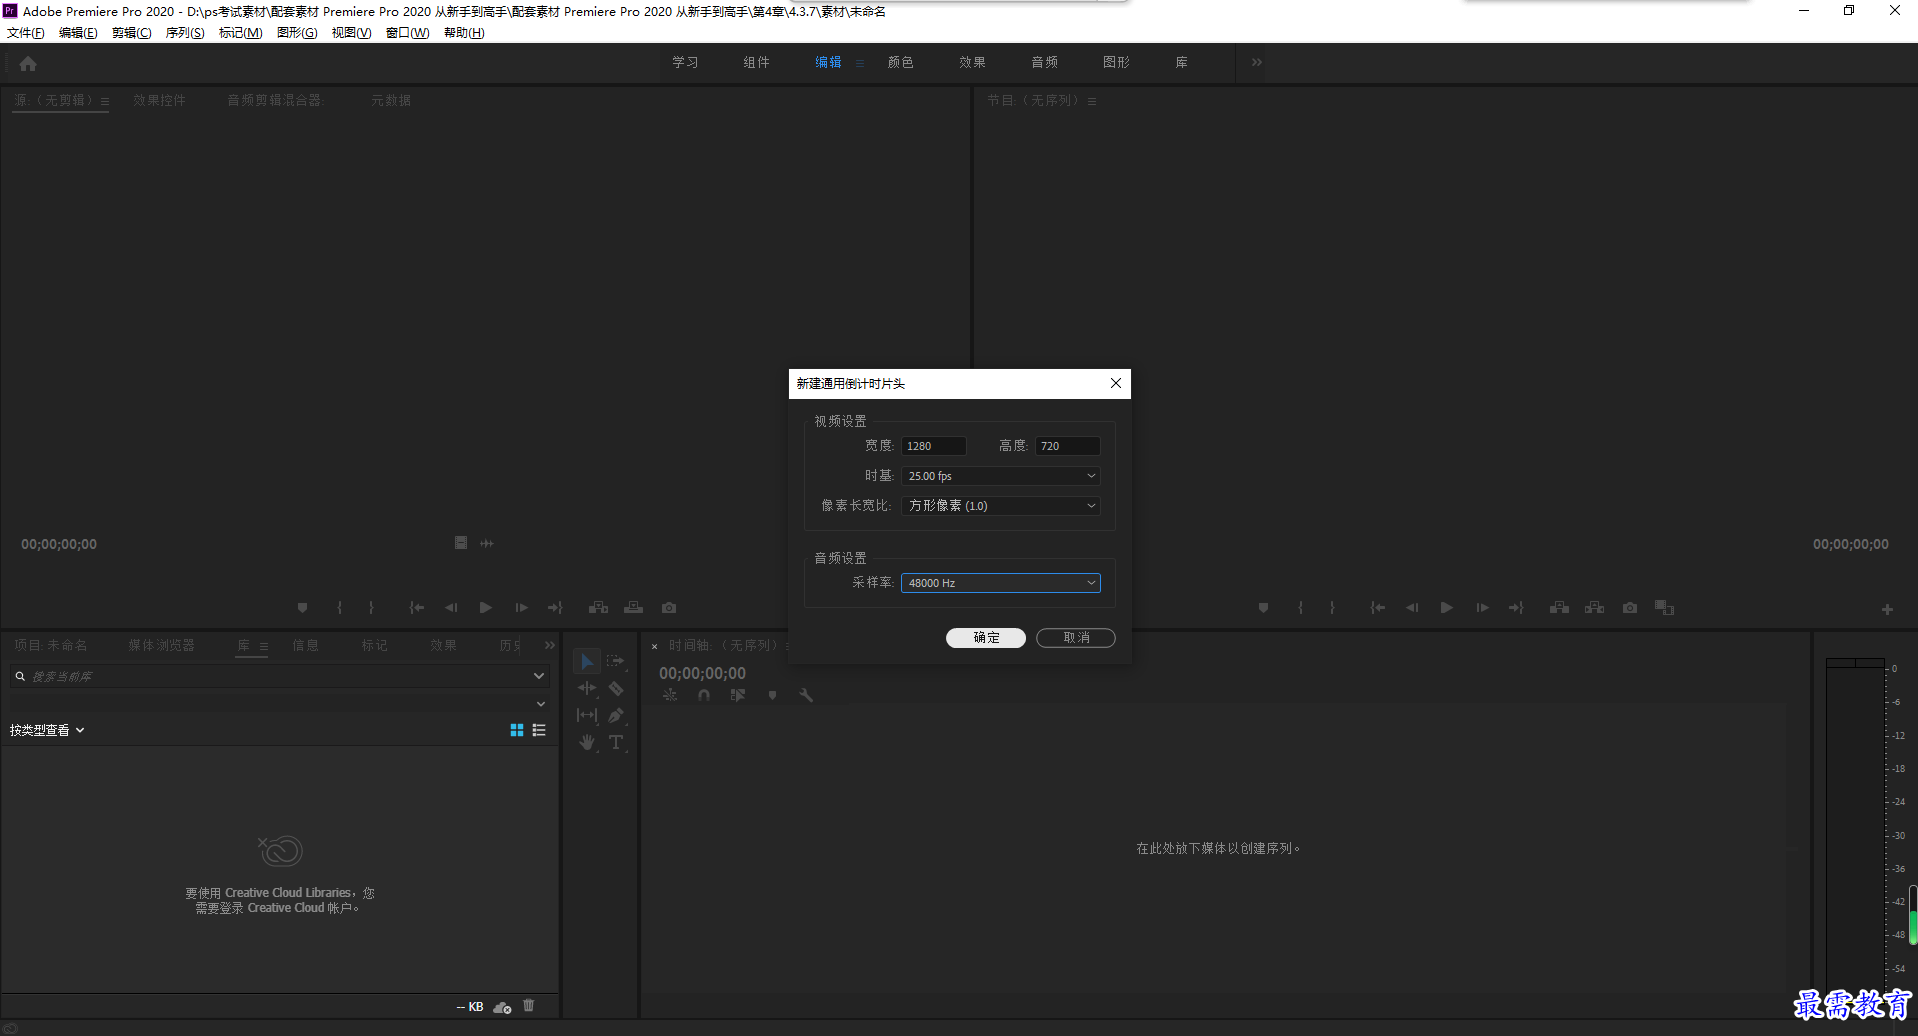Image resolution: width=1918 pixels, height=1036 pixels.
Task: Toggle insert sequences as nests option
Action: pos(670,695)
